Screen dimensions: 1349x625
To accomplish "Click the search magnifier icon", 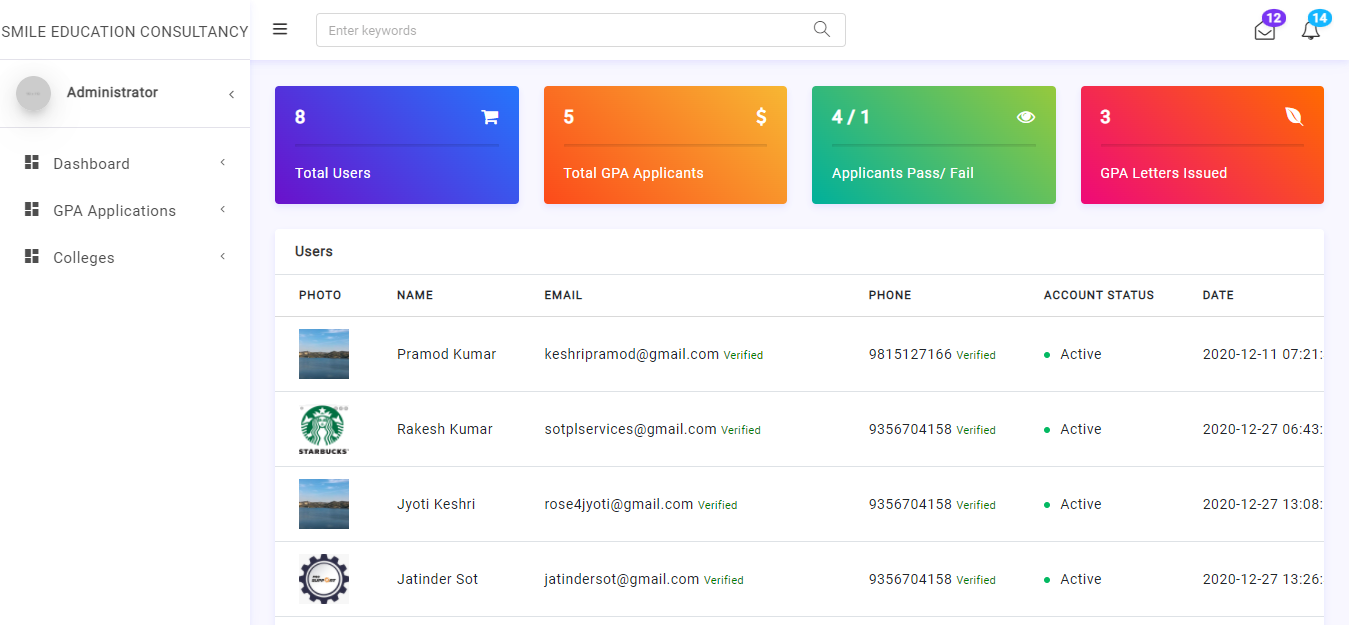I will 822,29.
